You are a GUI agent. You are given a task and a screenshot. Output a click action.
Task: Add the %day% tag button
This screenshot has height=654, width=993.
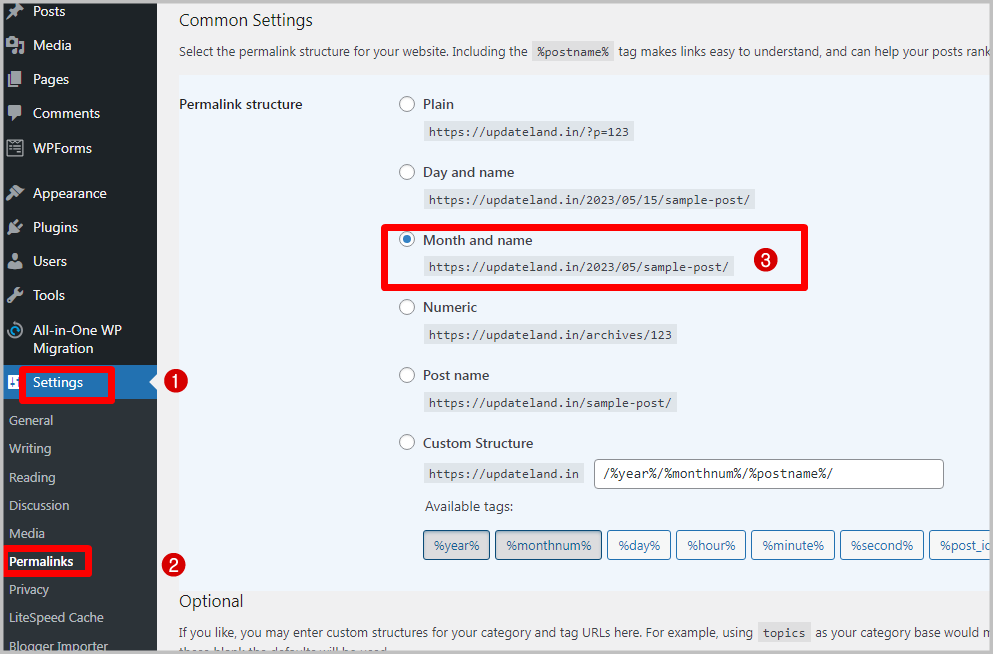(x=638, y=546)
